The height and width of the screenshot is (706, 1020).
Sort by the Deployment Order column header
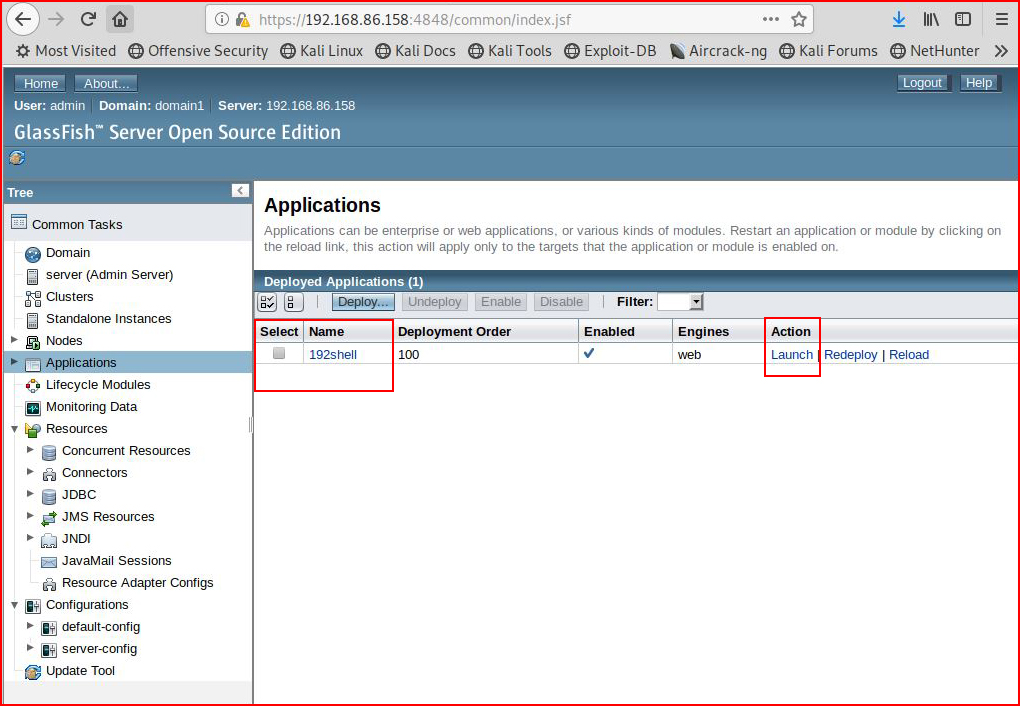click(x=454, y=331)
